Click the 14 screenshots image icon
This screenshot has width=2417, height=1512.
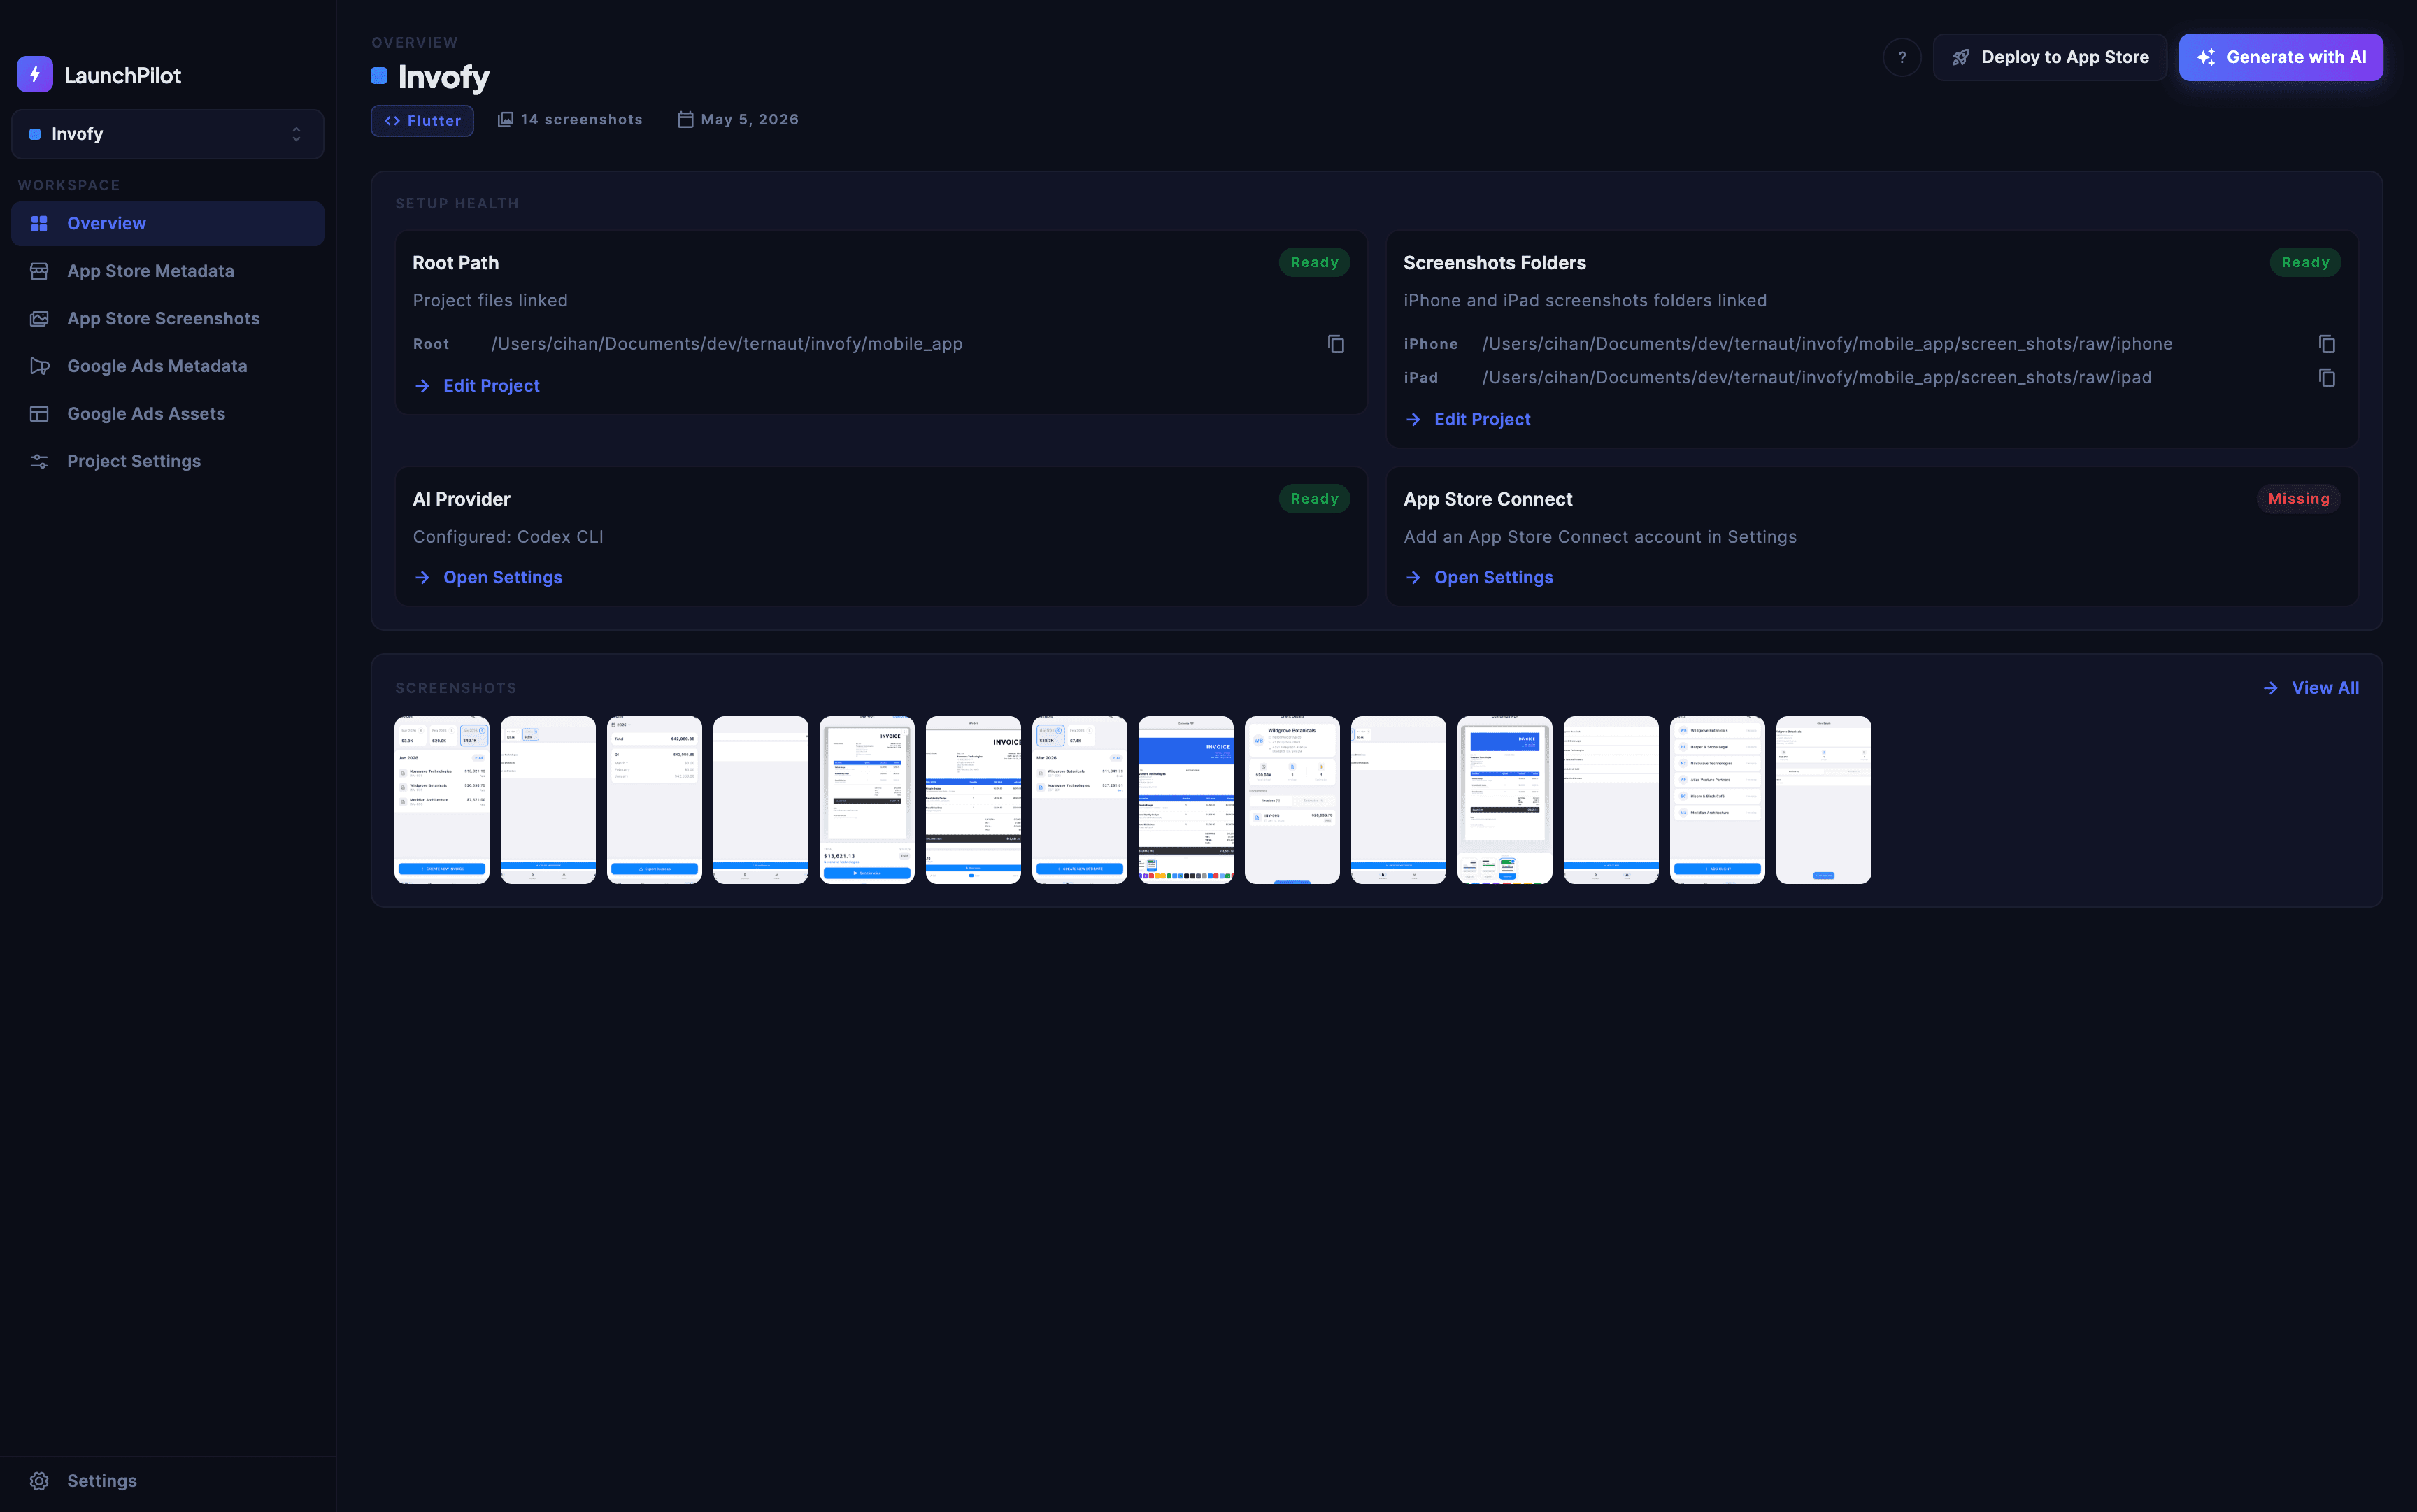coord(506,119)
